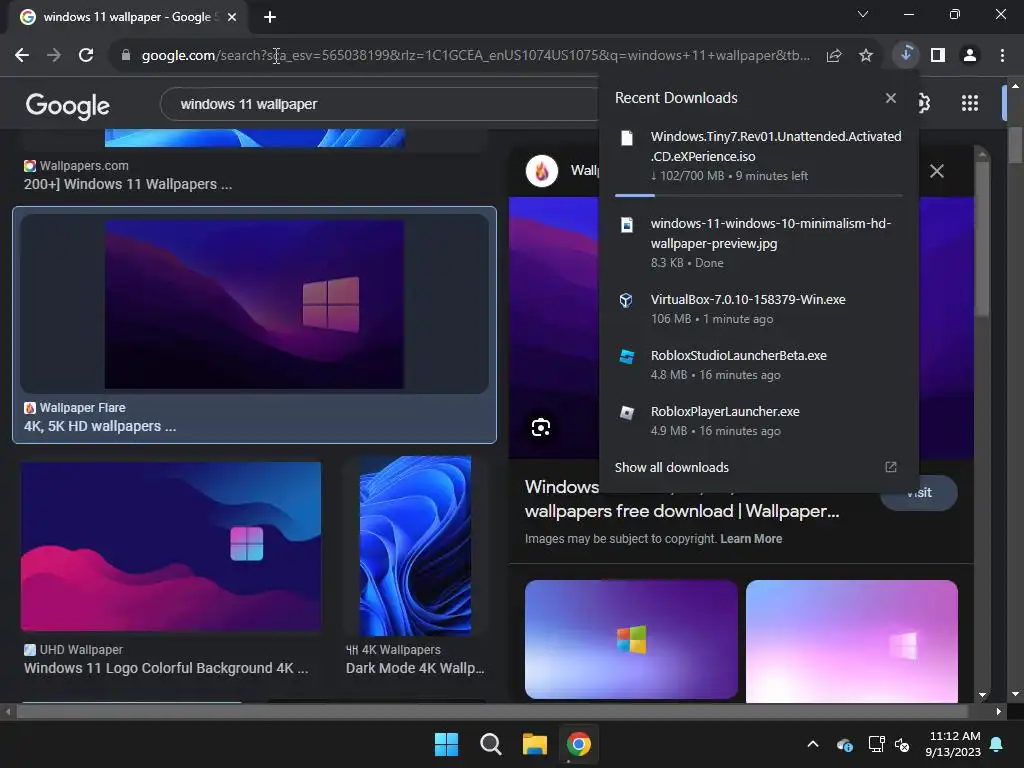Open the clock showing 11:12 AM
This screenshot has height=768, width=1024.
tap(953, 744)
